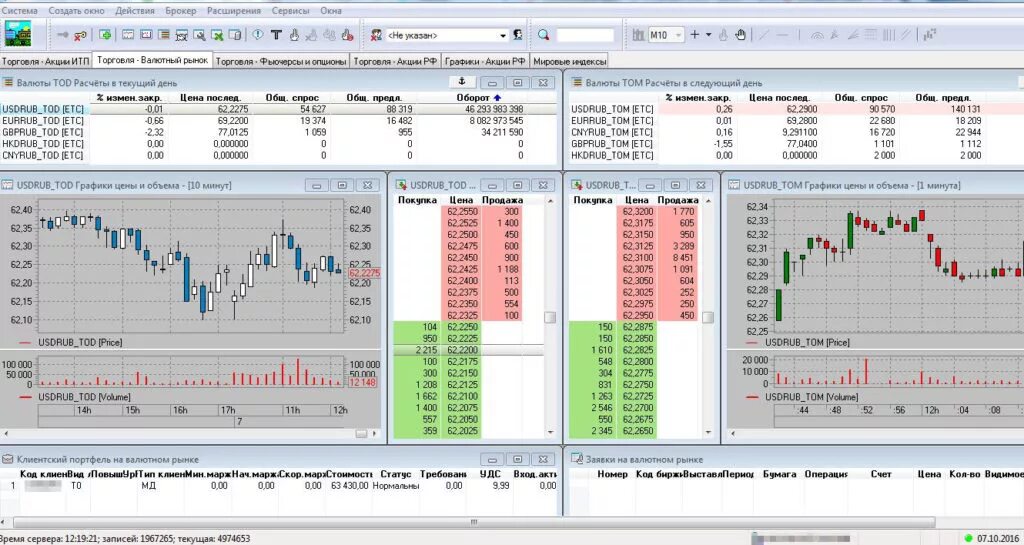Click the USDRUB_TOM order book scrollbar thumb
Screen dimensions: 1024x545
[x=707, y=317]
